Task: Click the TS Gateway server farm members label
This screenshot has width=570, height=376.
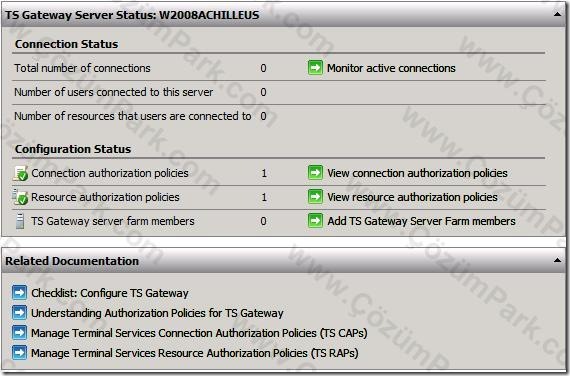Action: click(x=113, y=221)
